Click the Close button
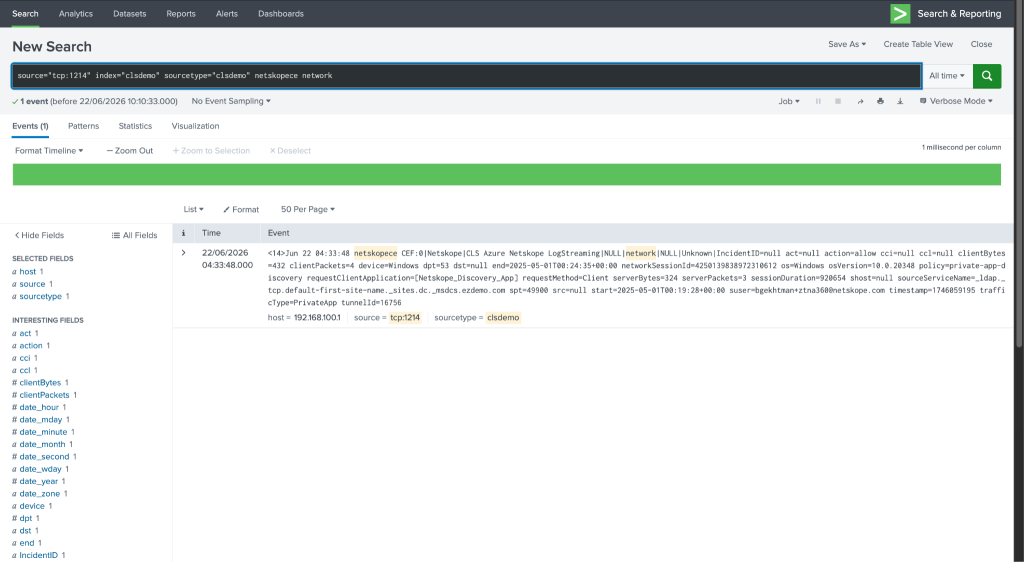Viewport: 1024px width, 562px height. coord(981,44)
